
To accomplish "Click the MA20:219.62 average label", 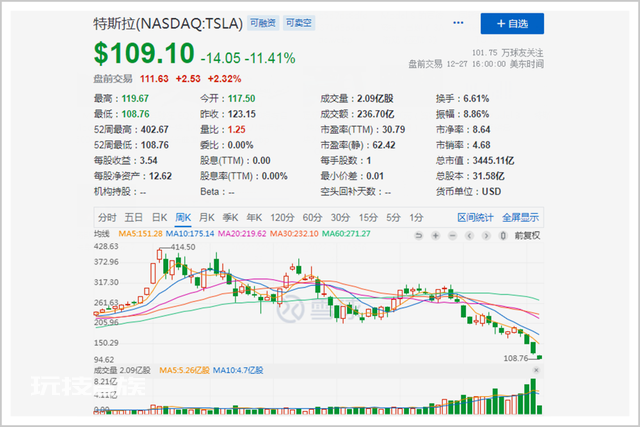I will click(242, 234).
